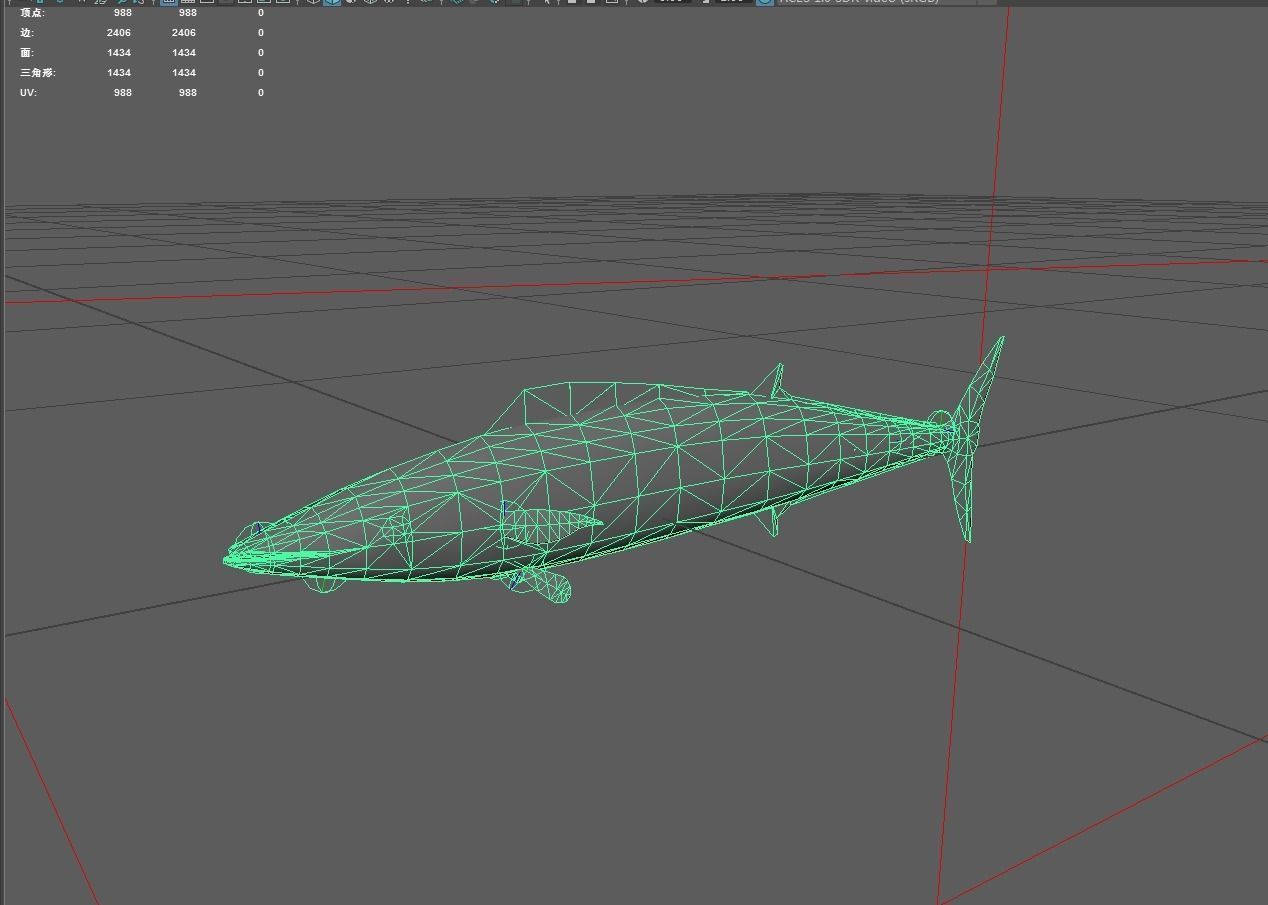Click the 0 value in the UV row

(261, 93)
